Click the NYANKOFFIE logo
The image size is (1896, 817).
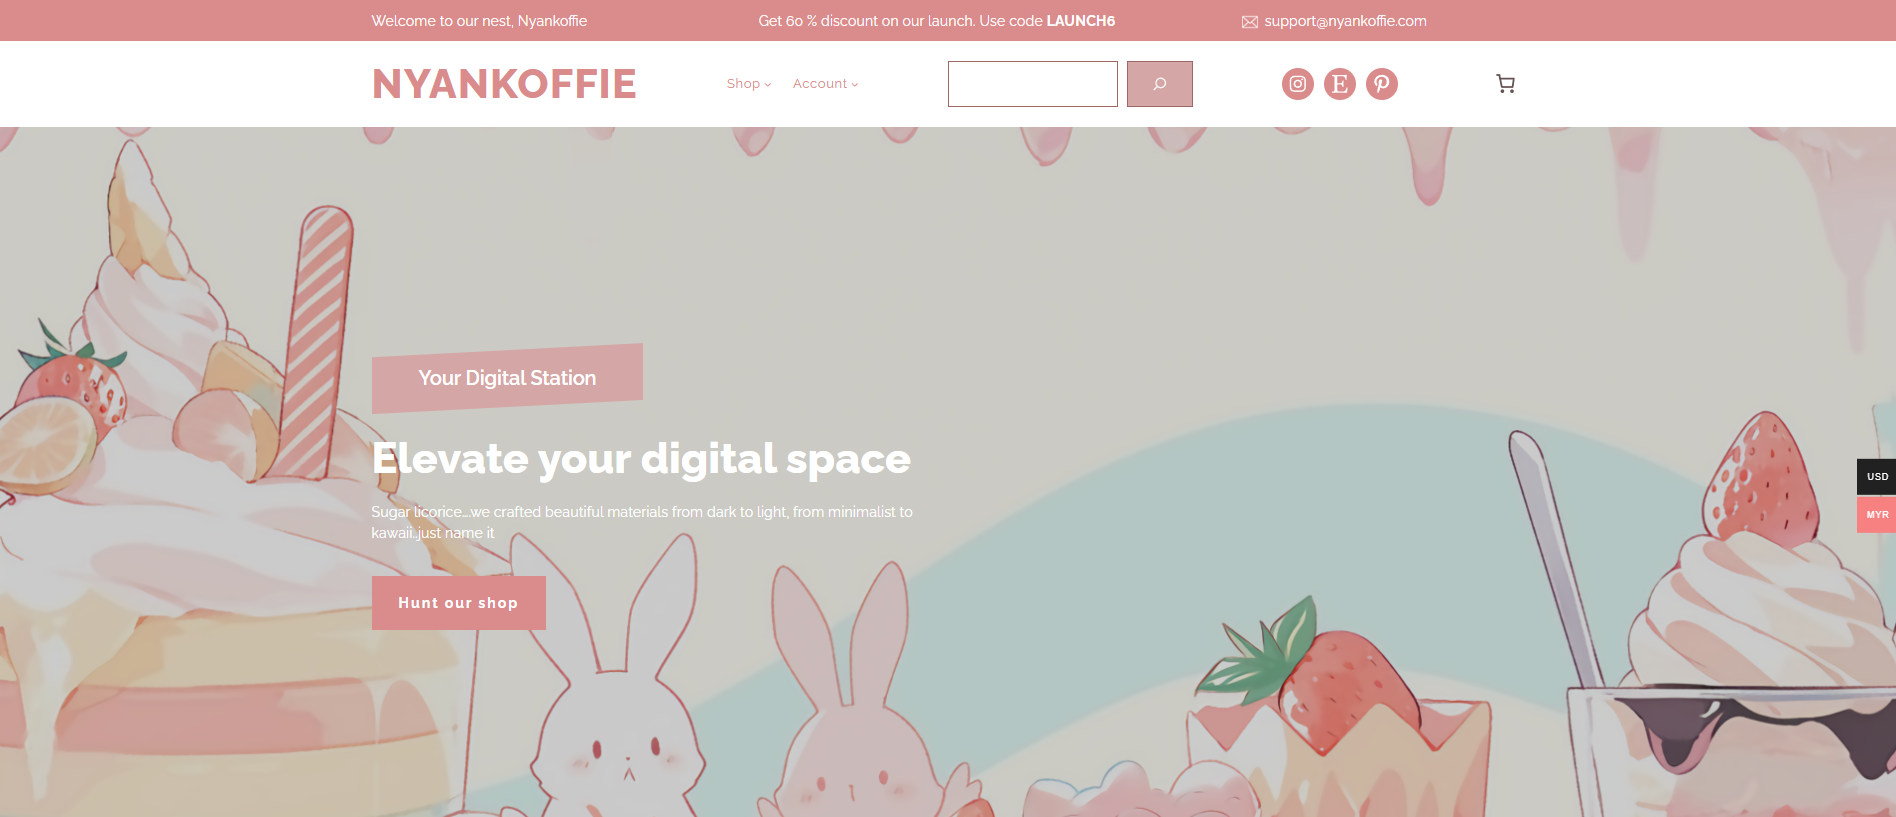[504, 84]
